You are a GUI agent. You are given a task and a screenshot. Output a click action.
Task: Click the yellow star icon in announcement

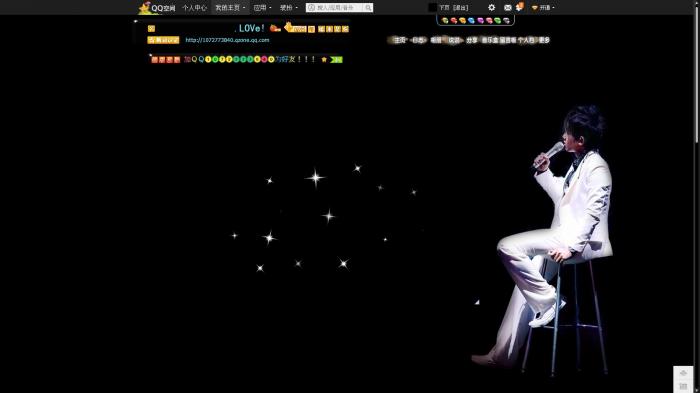(324, 59)
